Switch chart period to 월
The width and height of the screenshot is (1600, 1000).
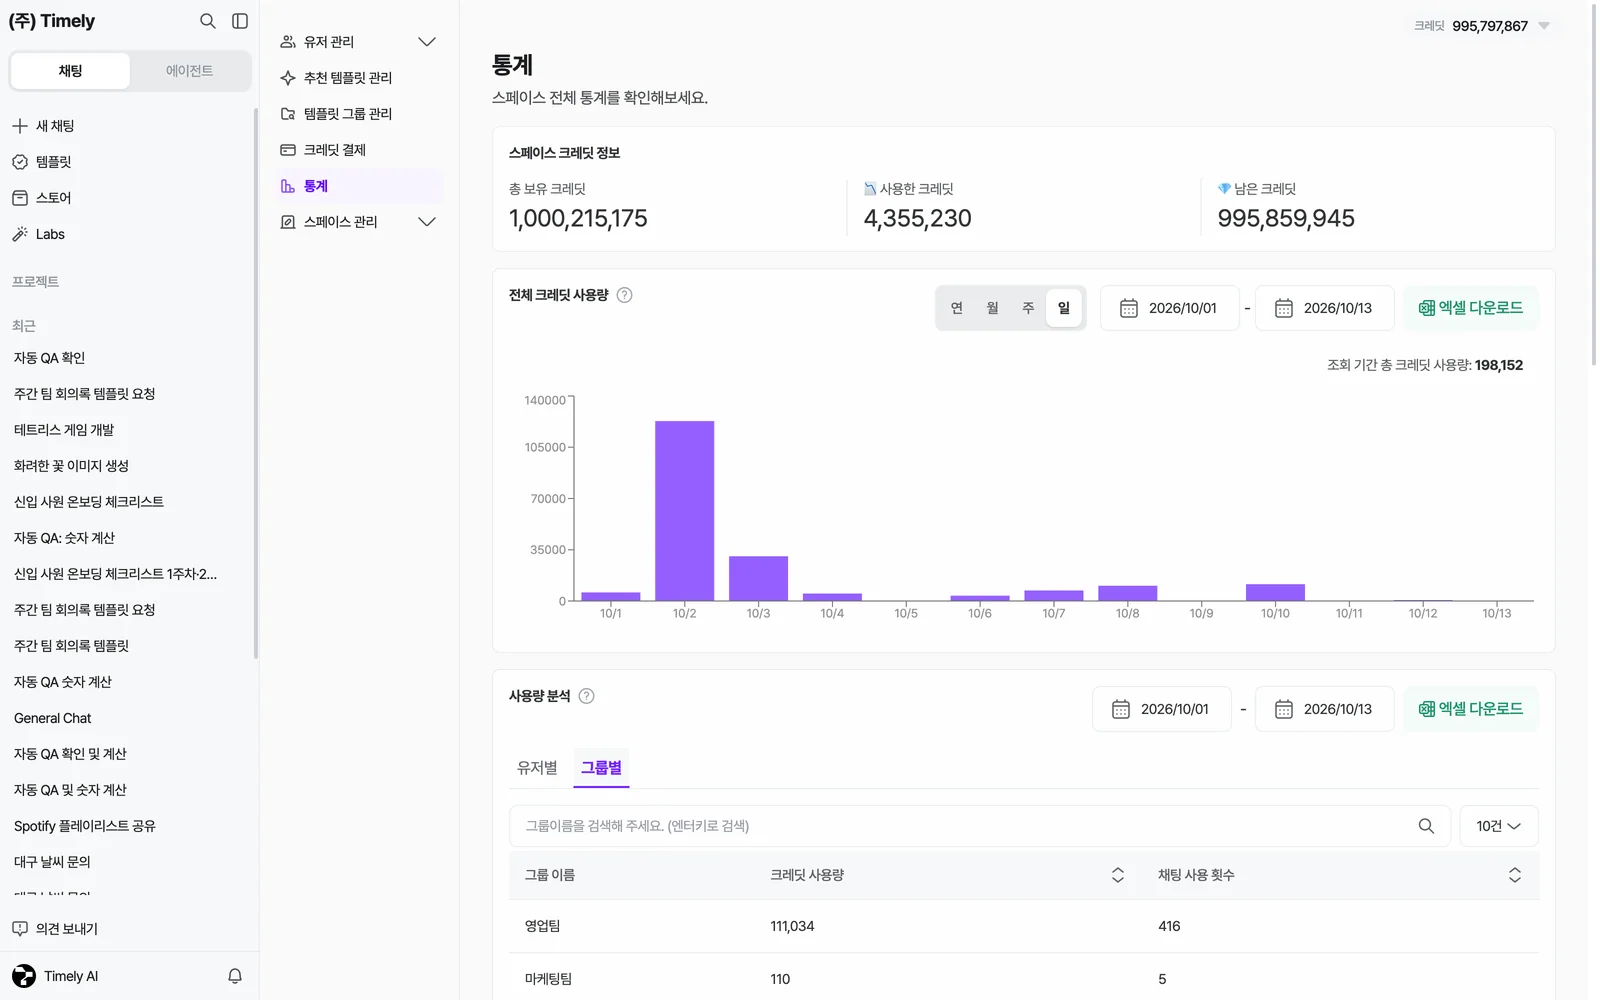point(993,308)
